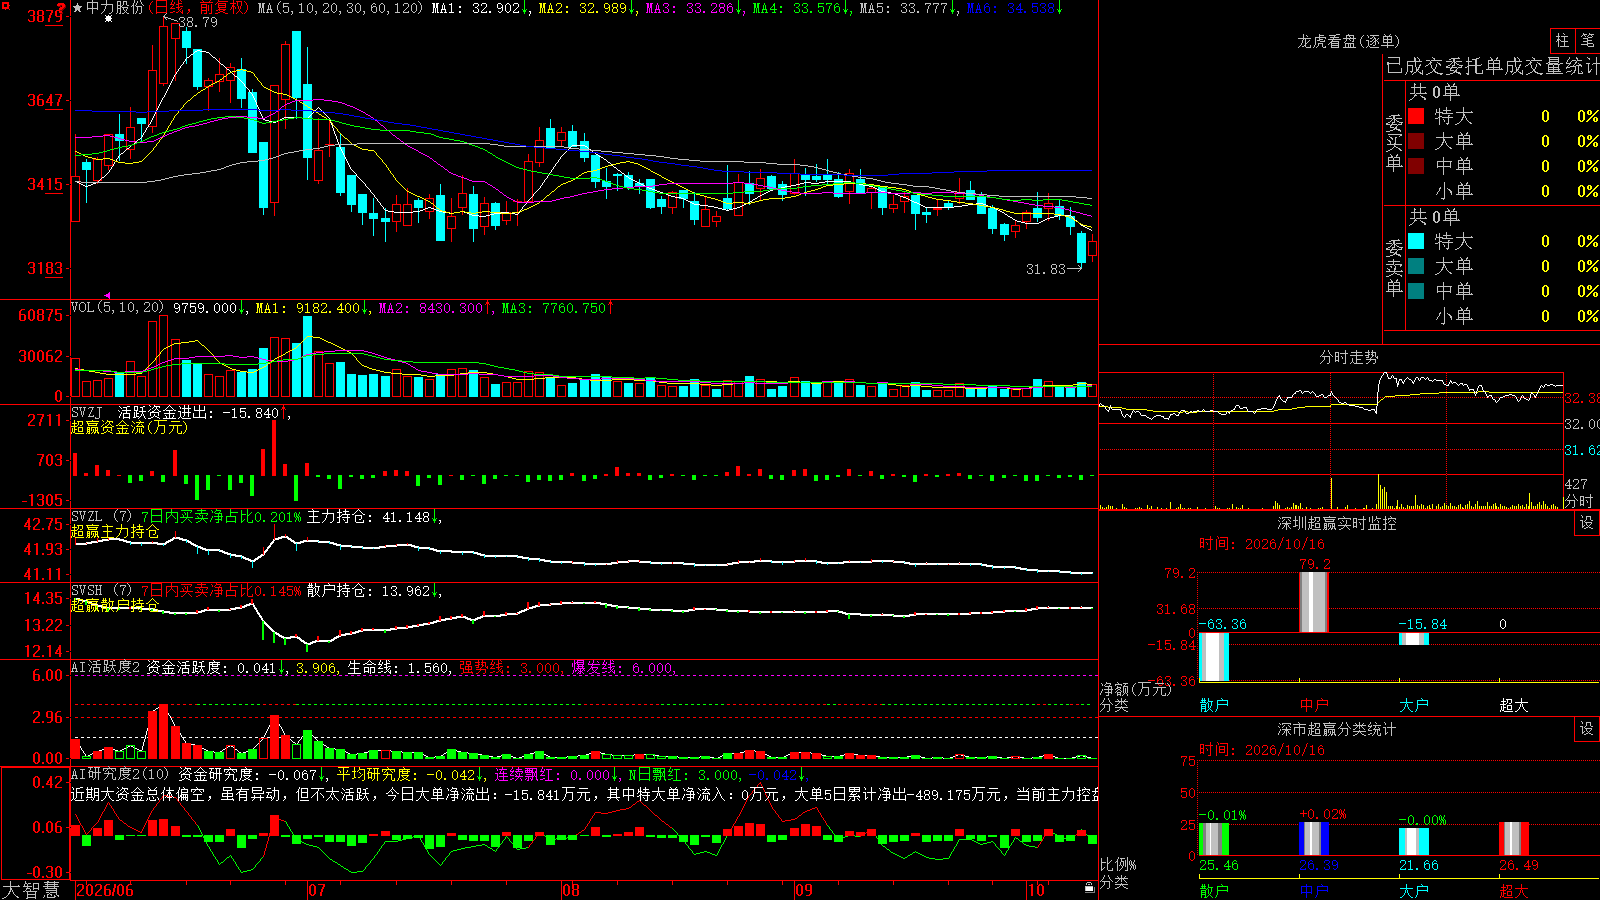Click the small red square icon at top-left
The height and width of the screenshot is (900, 1600).
tap(6, 7)
